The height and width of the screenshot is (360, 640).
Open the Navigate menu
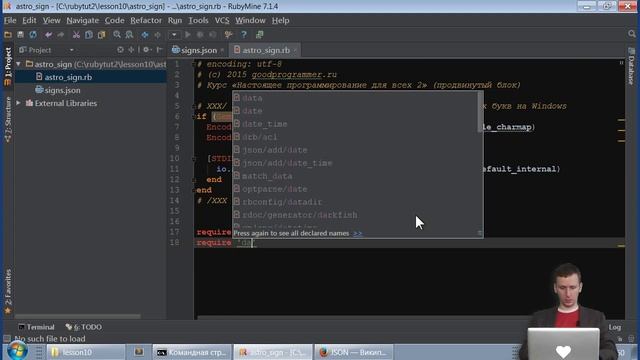click(82, 20)
